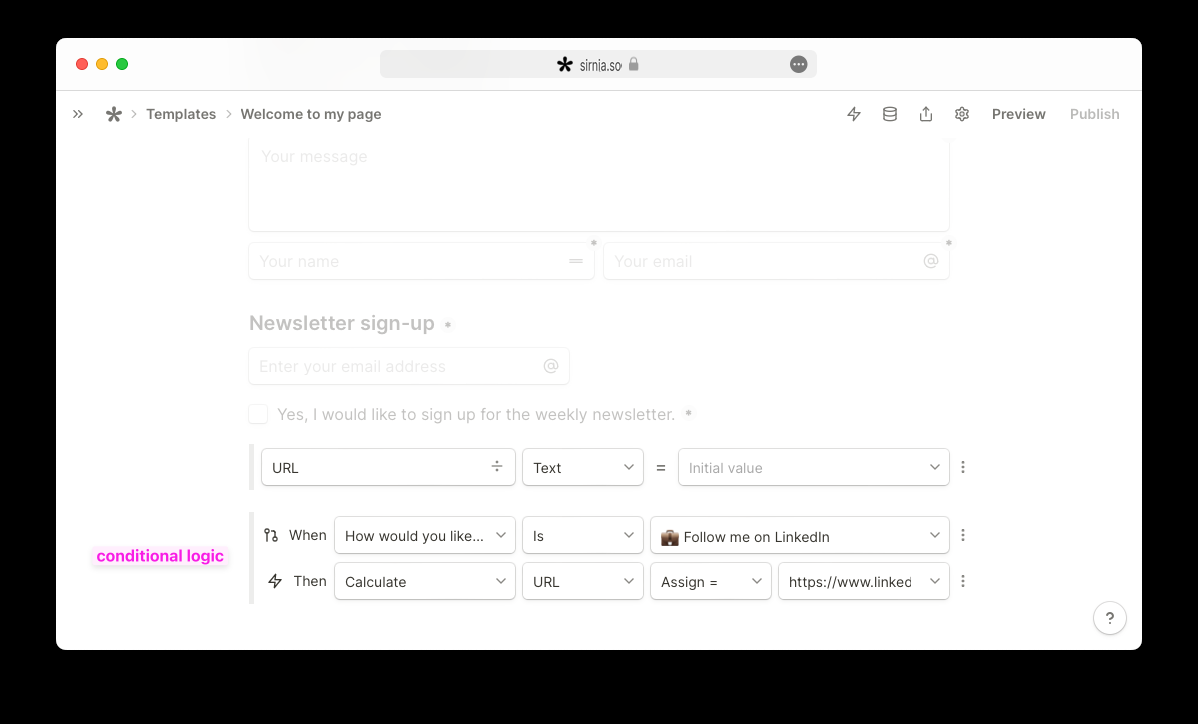The image size is (1198, 724).
Task: Click the division icon in URL field
Action: point(497,467)
